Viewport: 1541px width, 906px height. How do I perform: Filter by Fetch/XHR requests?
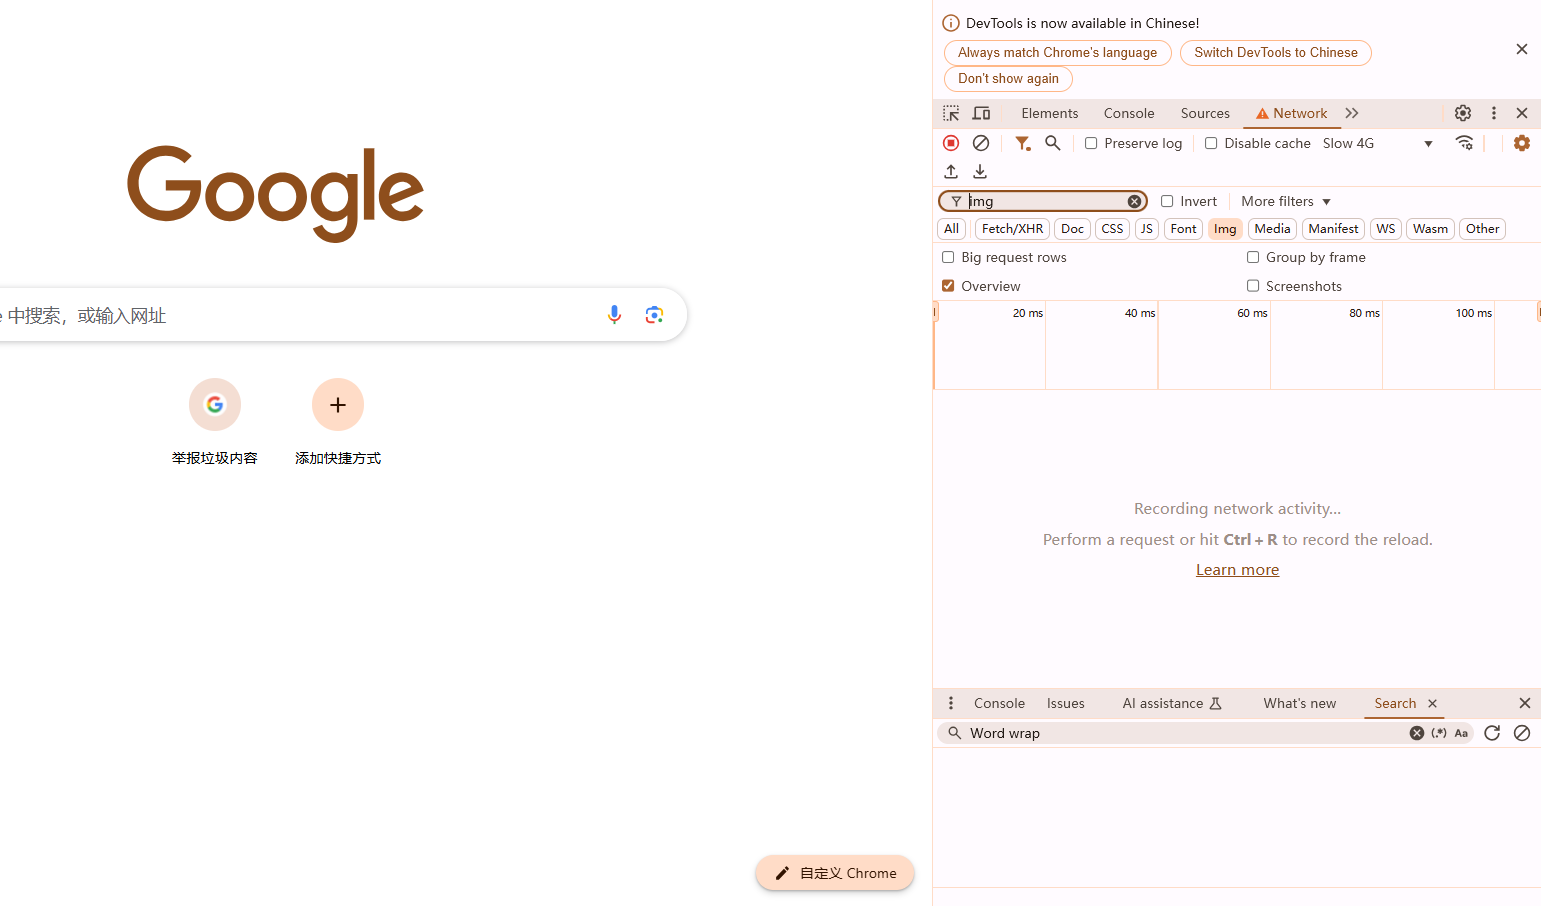(x=1012, y=229)
